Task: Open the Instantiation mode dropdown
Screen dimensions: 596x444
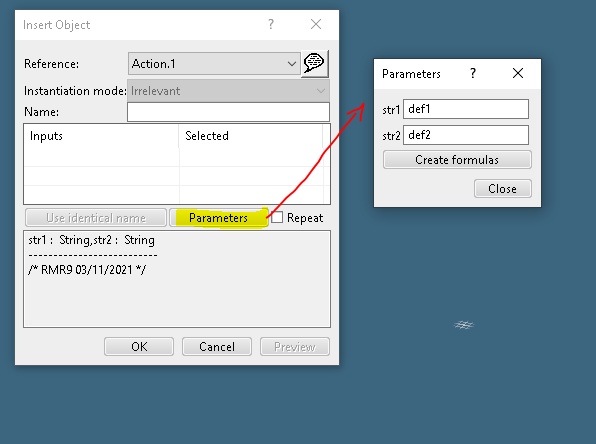Action: [x=228, y=91]
